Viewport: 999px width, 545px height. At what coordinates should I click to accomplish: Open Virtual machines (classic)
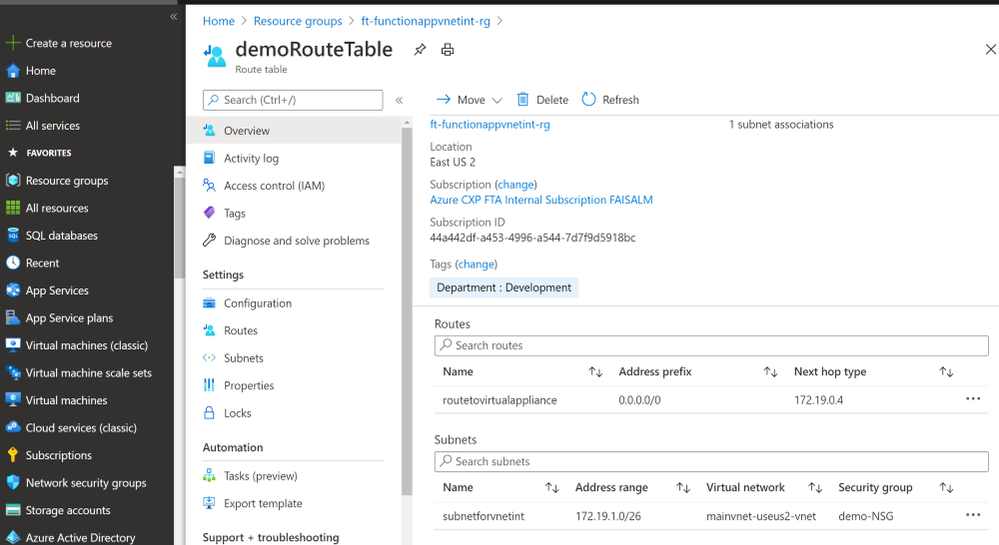[x=86, y=345]
